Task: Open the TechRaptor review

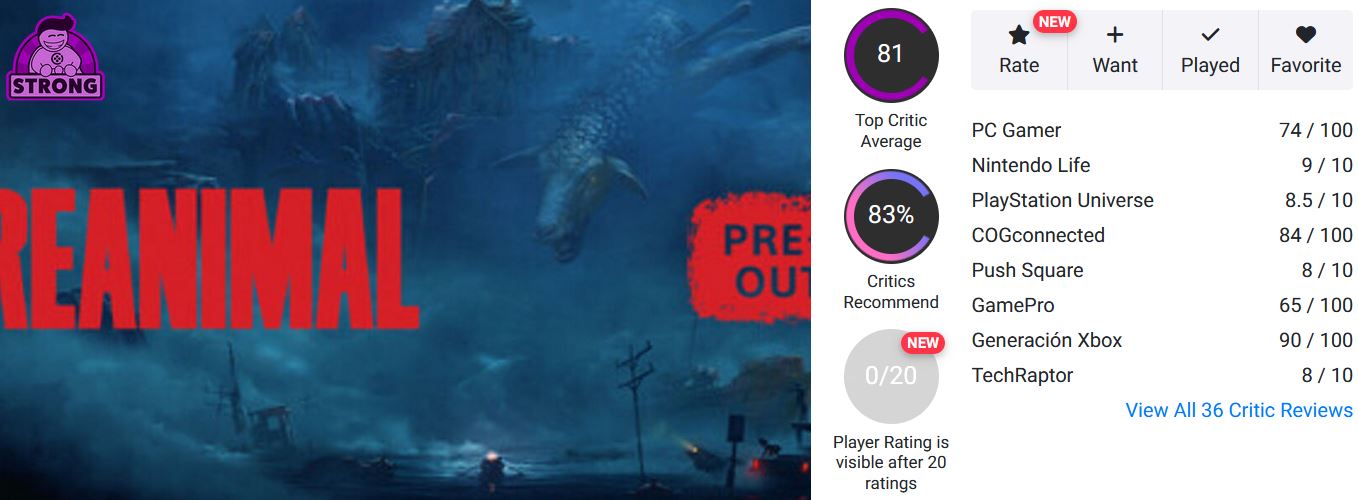Action: pyautogui.click(x=1022, y=375)
